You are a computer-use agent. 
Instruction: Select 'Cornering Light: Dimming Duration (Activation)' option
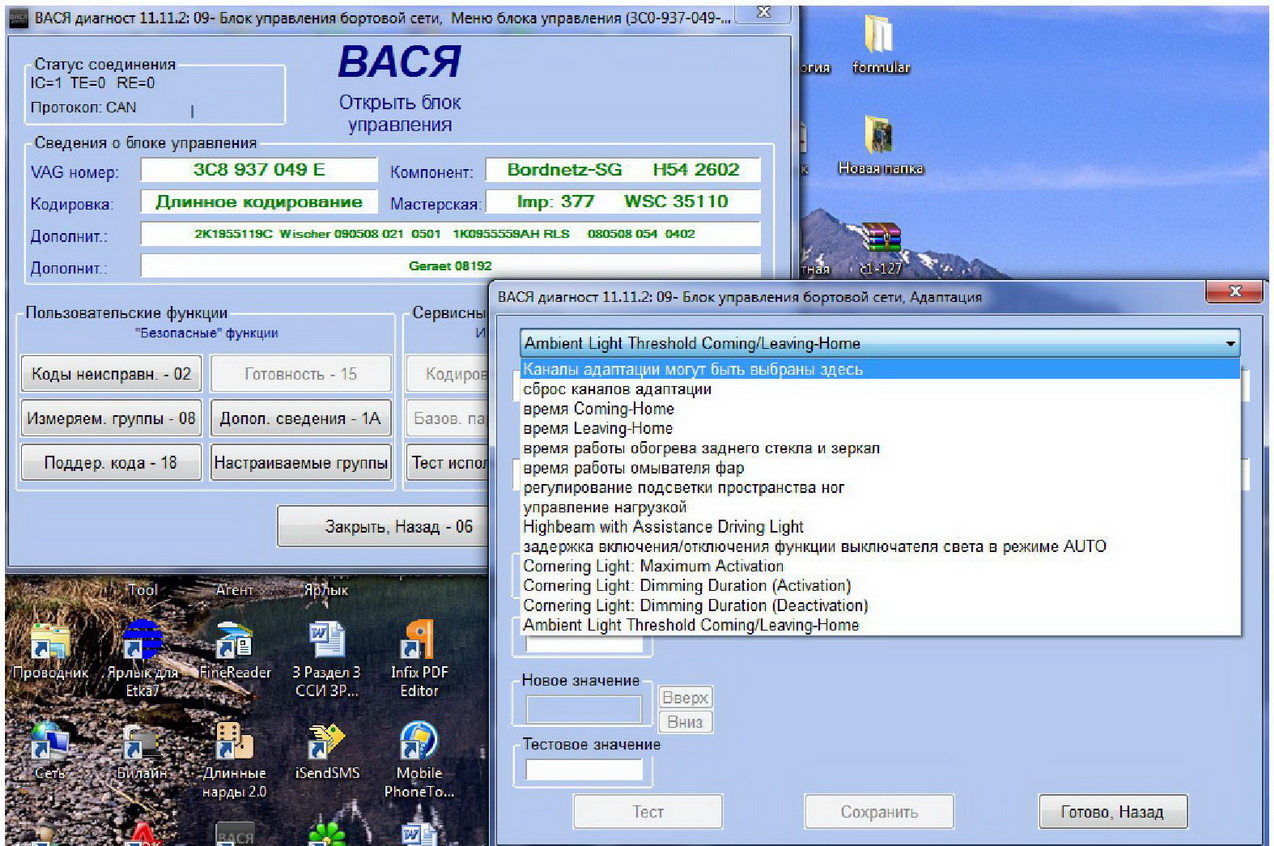click(x=880, y=585)
